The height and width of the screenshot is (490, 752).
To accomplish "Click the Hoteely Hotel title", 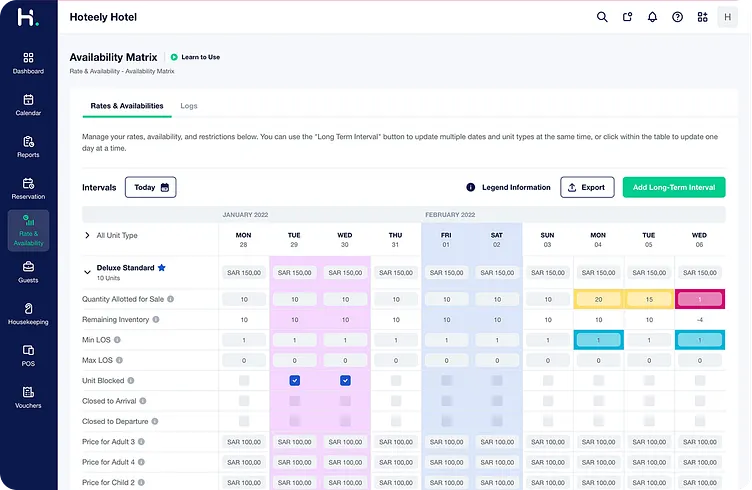I will click(x=103, y=17).
